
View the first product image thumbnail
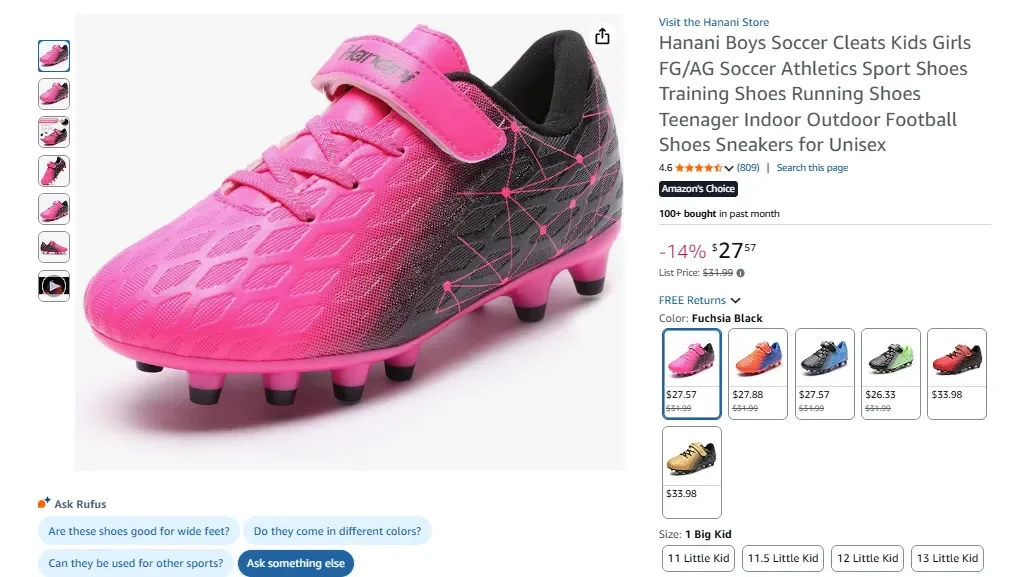54,56
